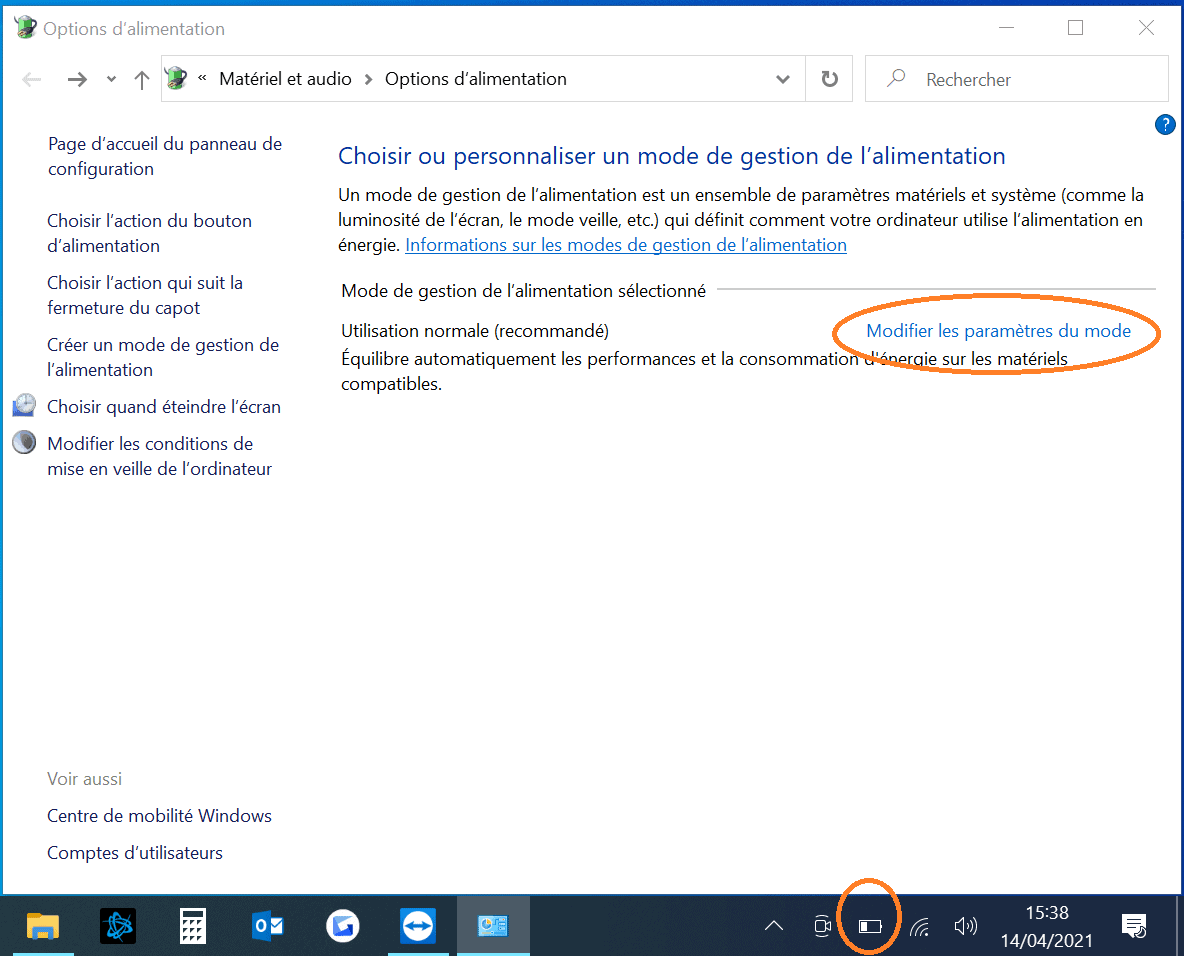Screen dimensions: 1184x956
Task: Open TeamViewer from the taskbar
Action: pyautogui.click(x=418, y=926)
